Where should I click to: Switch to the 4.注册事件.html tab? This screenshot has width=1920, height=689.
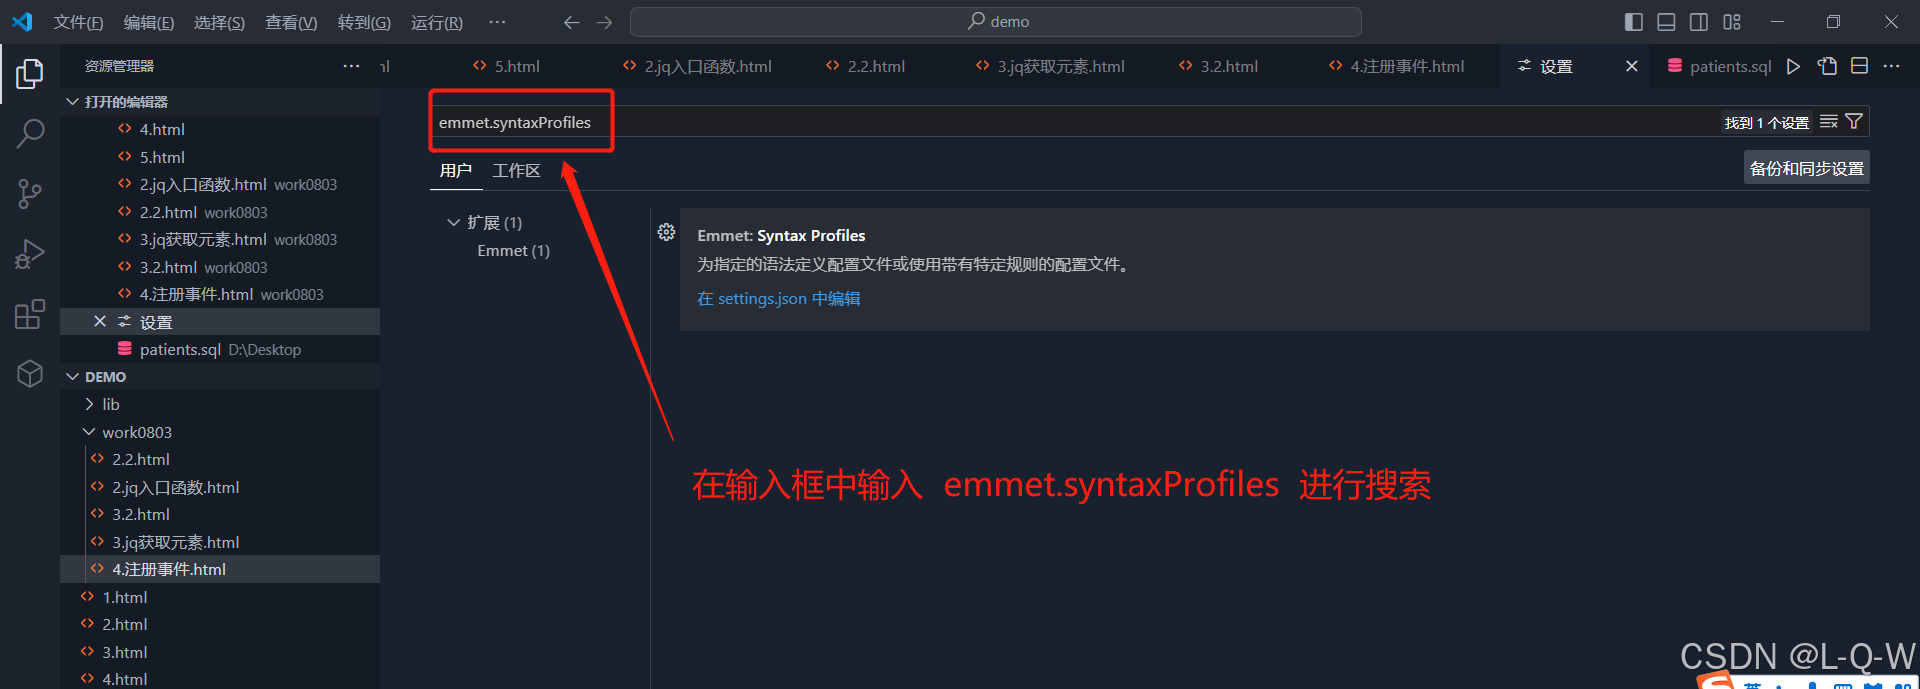pos(1396,66)
